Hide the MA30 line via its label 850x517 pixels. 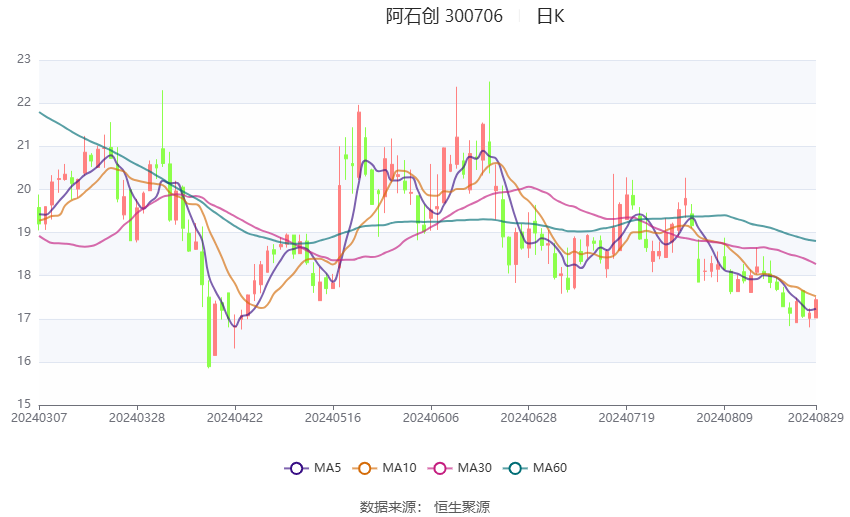474,468
